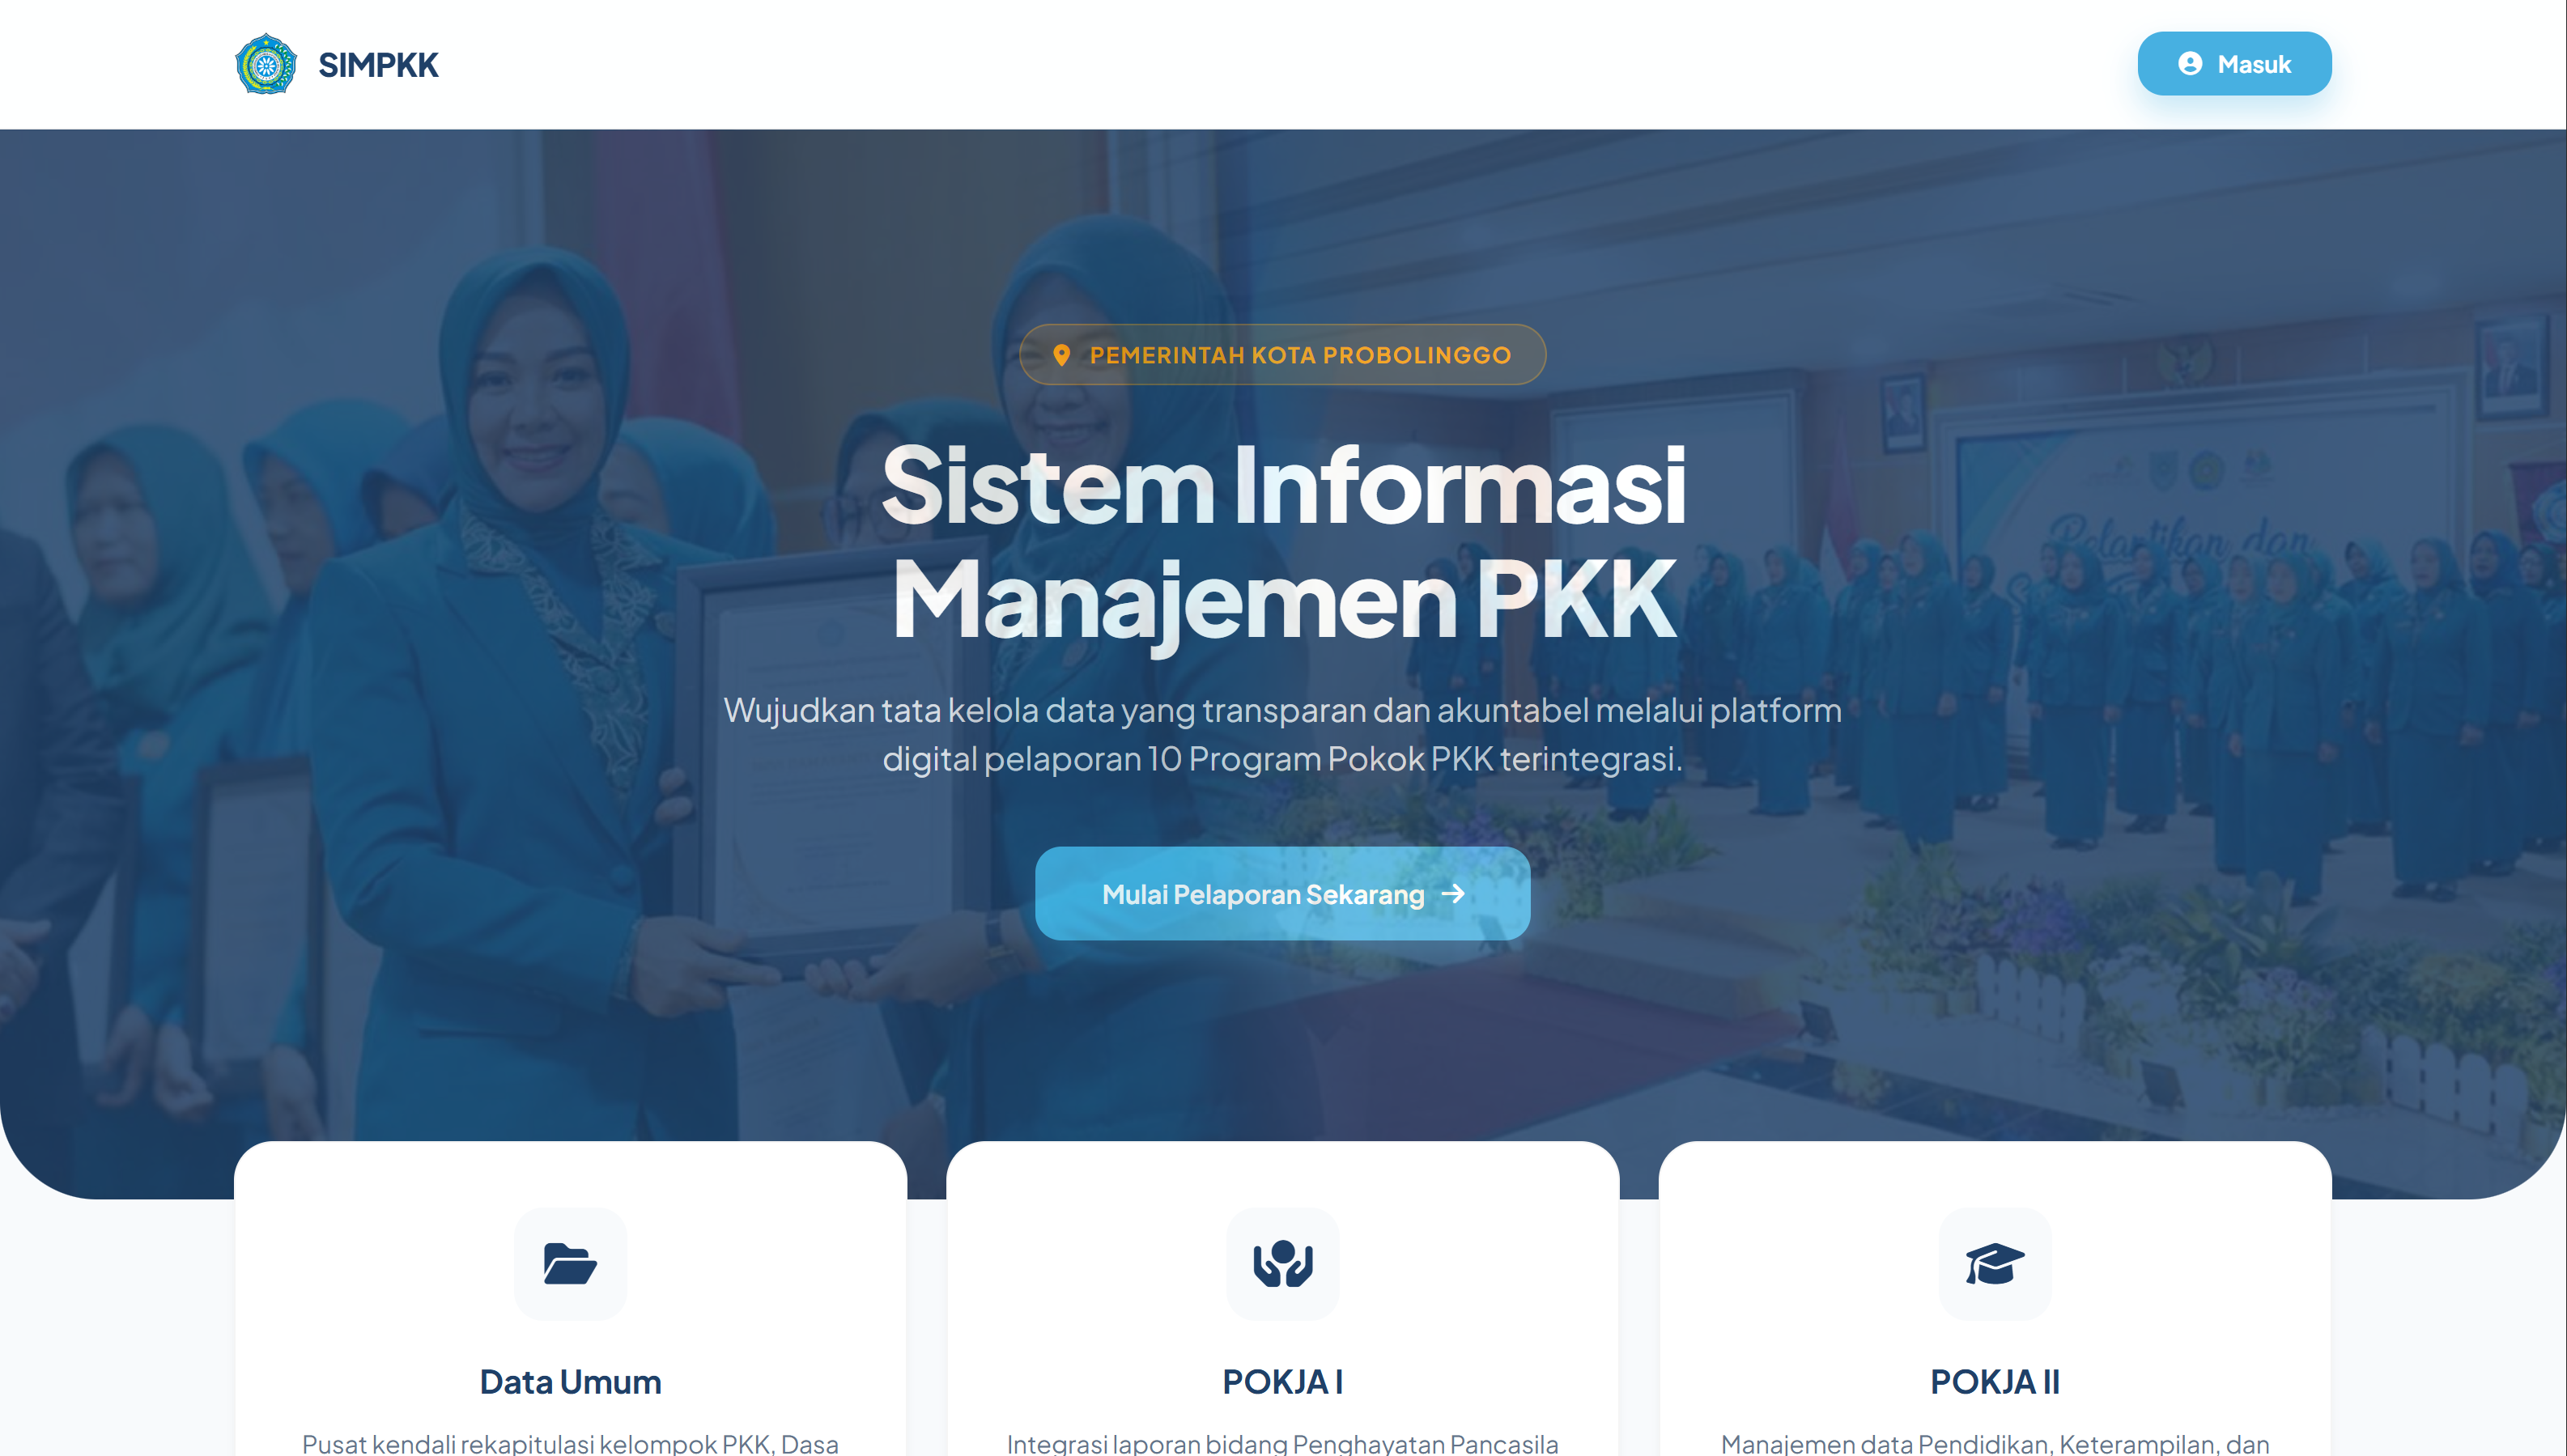
Task: Click the POKJA I title text
Action: (x=1283, y=1382)
